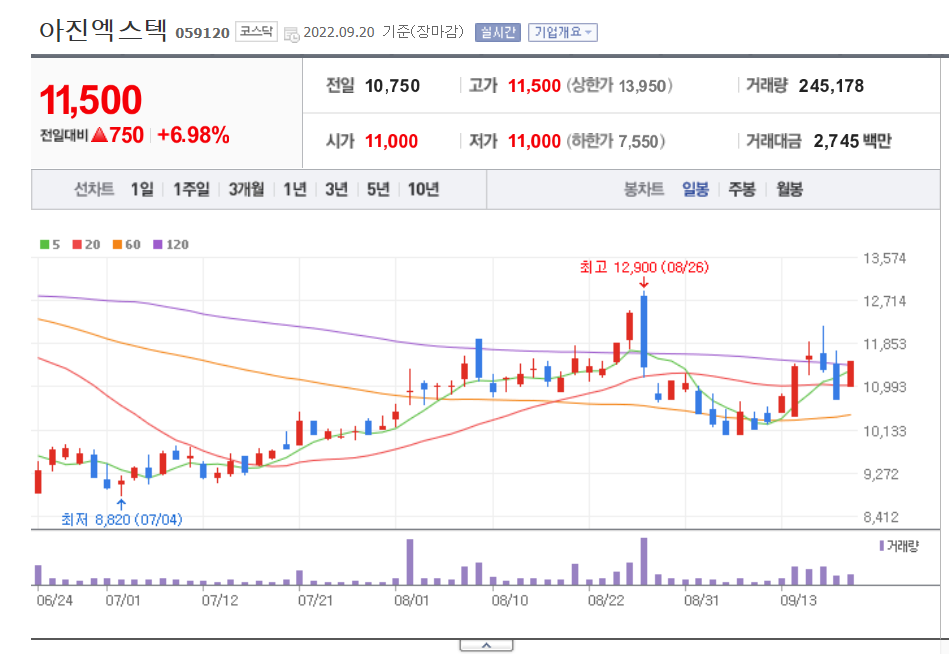Click the 07/21 date label on axis
949x654 pixels.
(x=315, y=600)
